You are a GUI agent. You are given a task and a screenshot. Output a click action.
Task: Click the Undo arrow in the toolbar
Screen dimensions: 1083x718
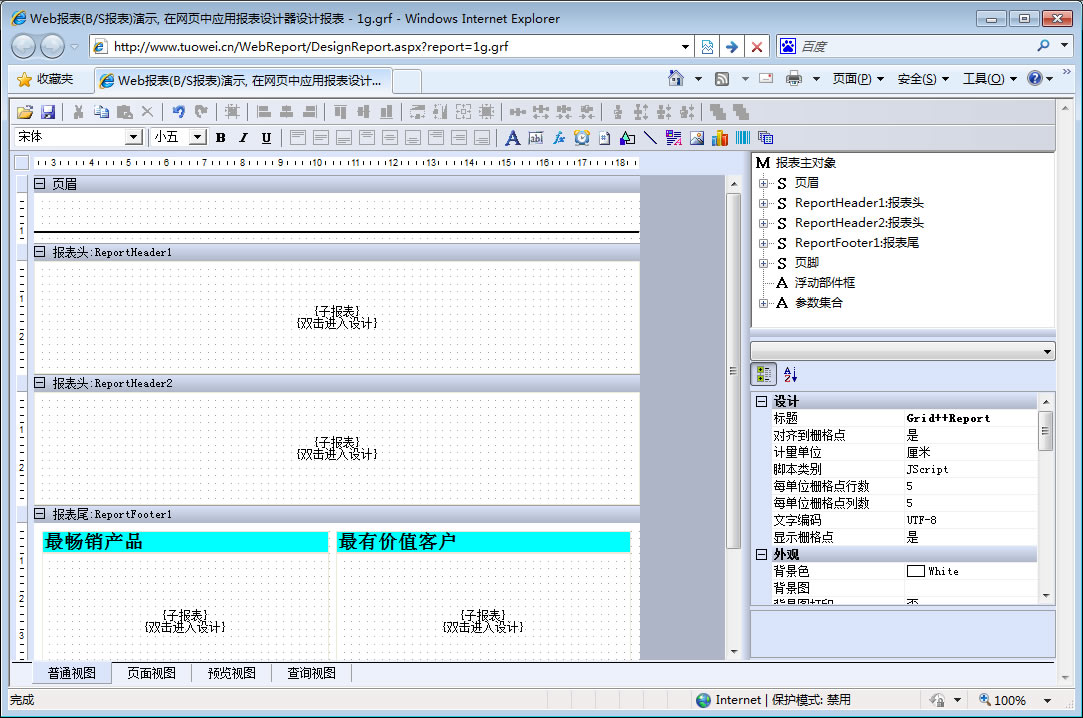pos(178,112)
